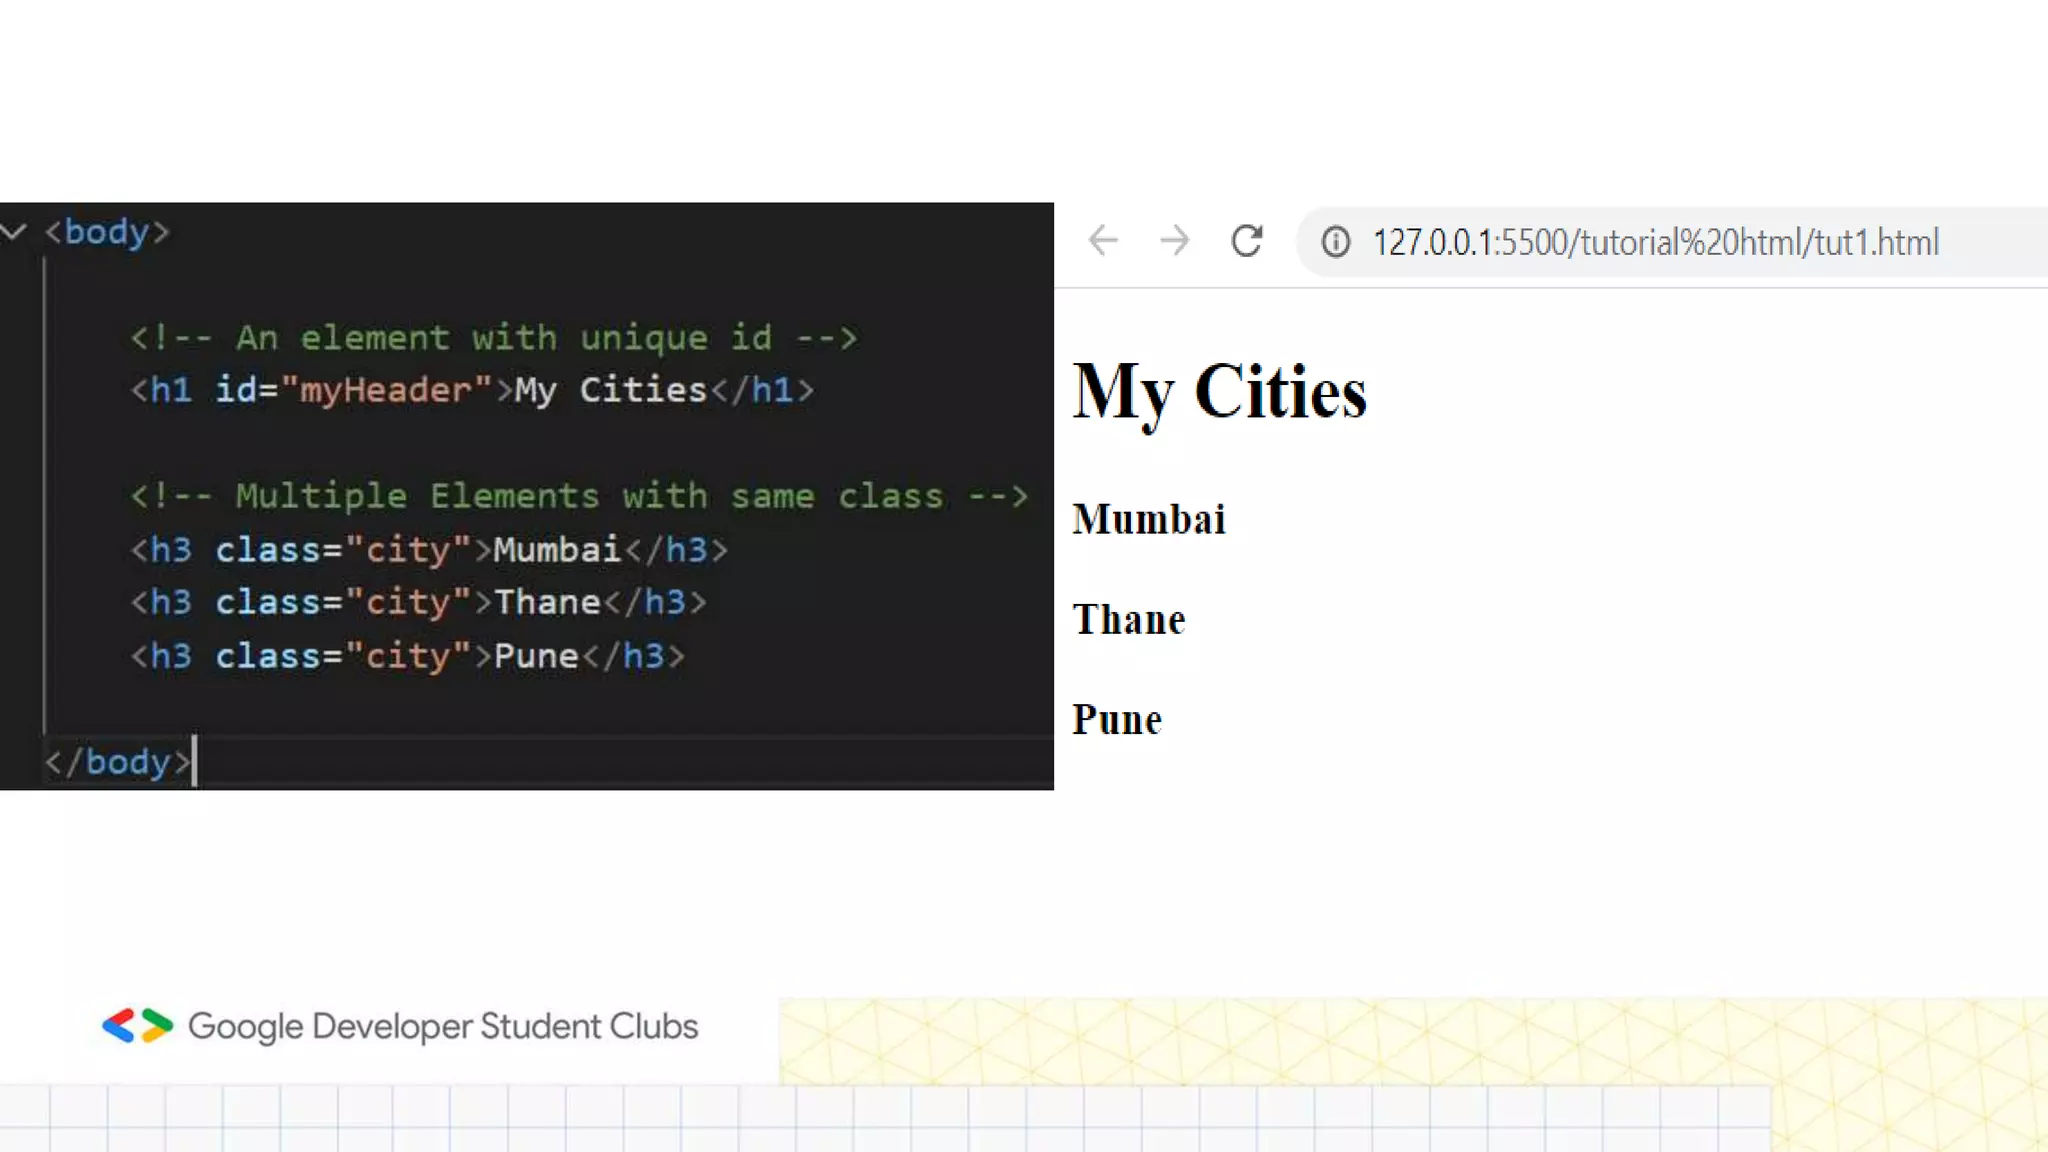Click the browser forward arrow
The height and width of the screenshot is (1152, 2048).
[1175, 241]
